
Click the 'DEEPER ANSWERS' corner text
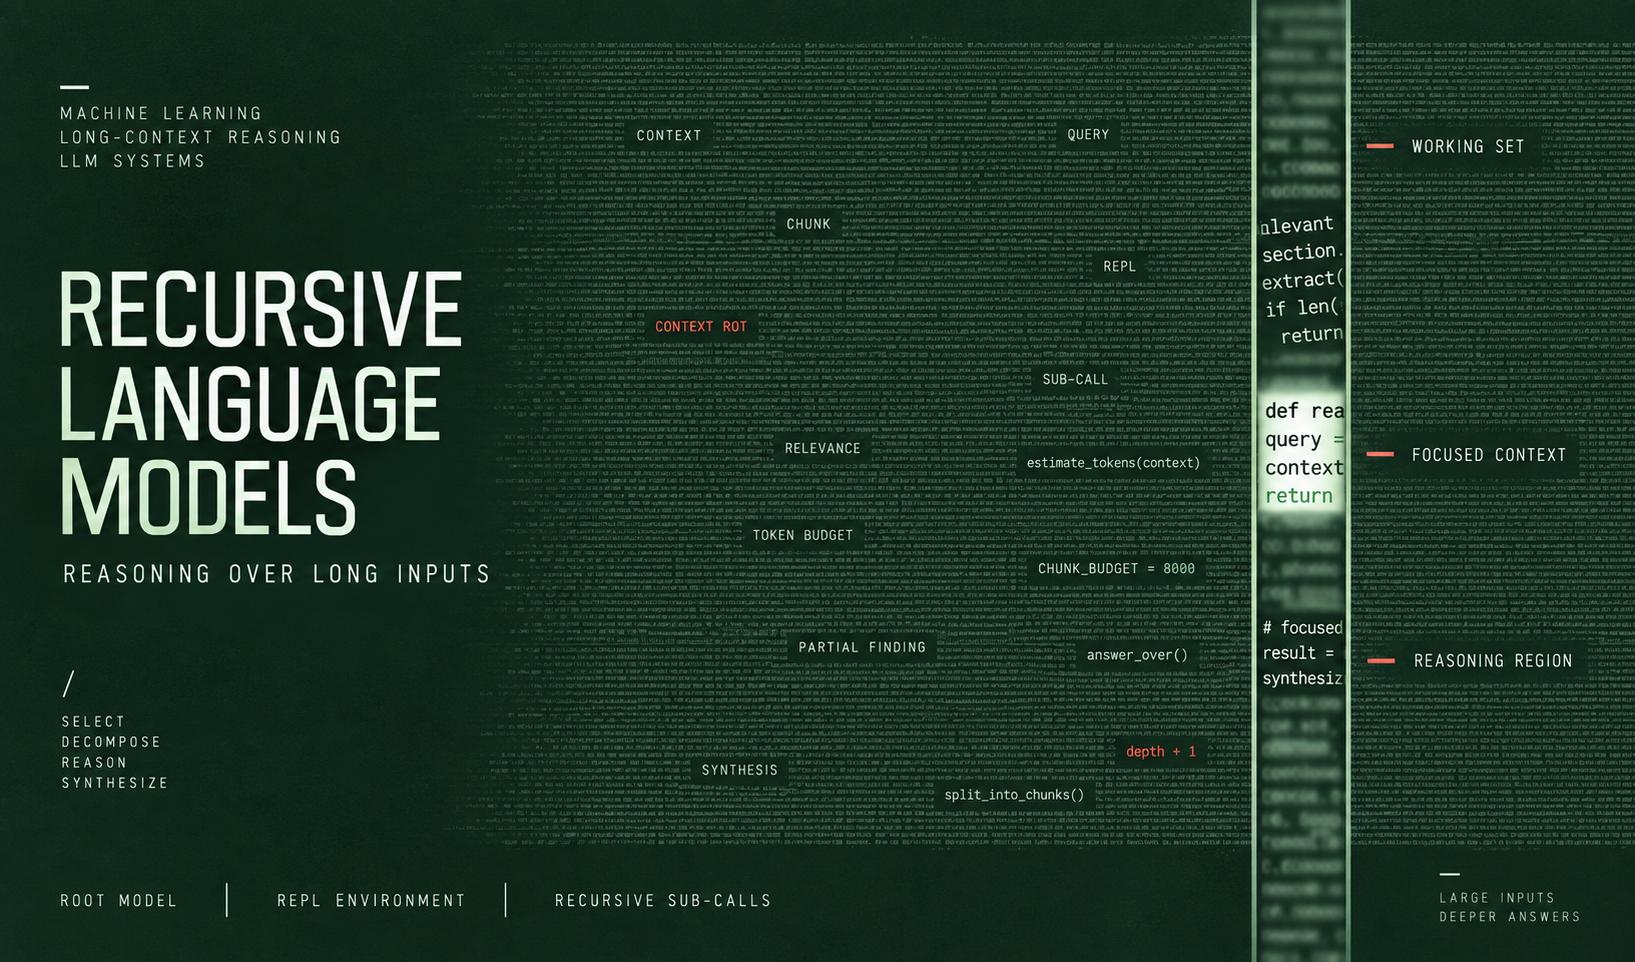tap(1510, 917)
